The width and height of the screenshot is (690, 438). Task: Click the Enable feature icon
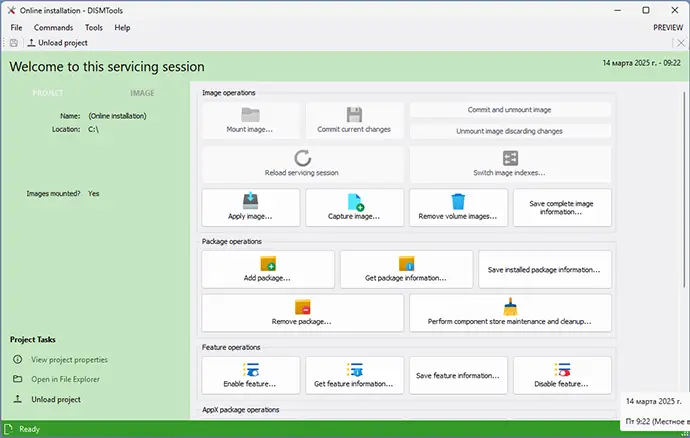tap(251, 369)
